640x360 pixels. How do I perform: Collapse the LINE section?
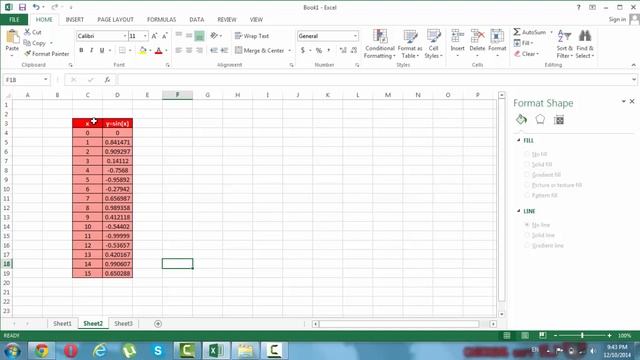coord(519,211)
